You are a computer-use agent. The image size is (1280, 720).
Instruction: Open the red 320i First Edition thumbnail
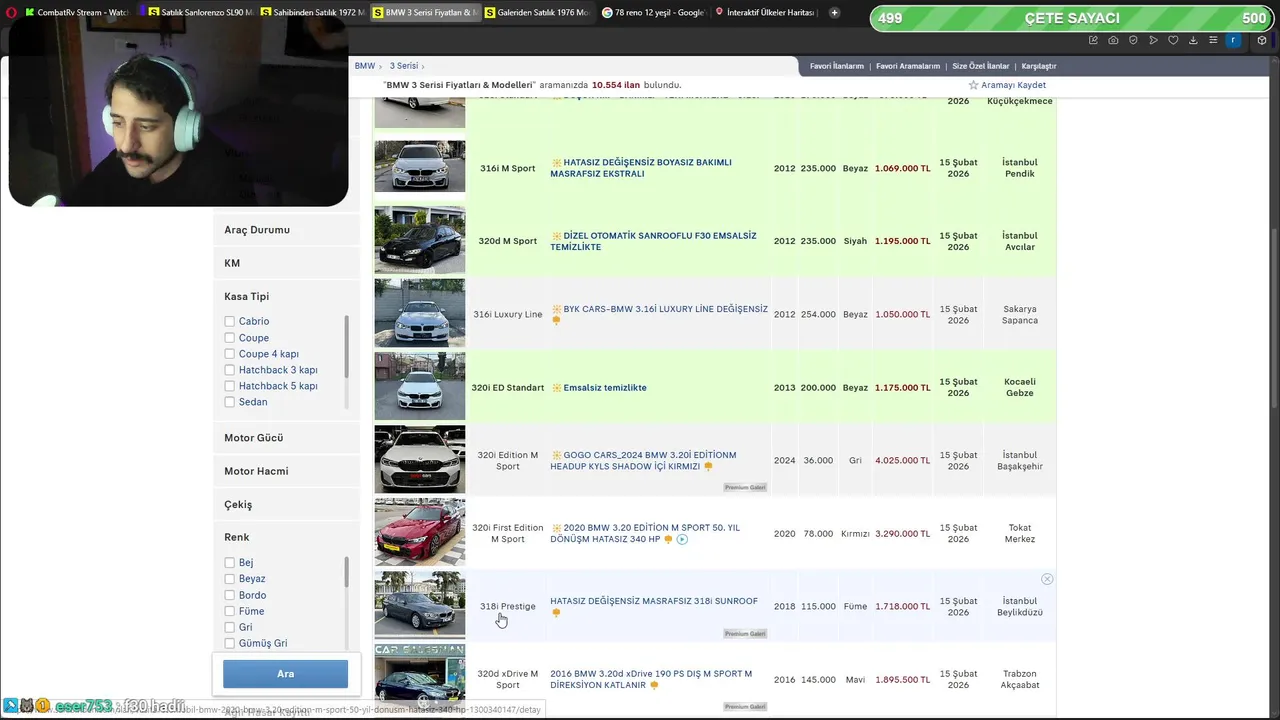tap(420, 532)
